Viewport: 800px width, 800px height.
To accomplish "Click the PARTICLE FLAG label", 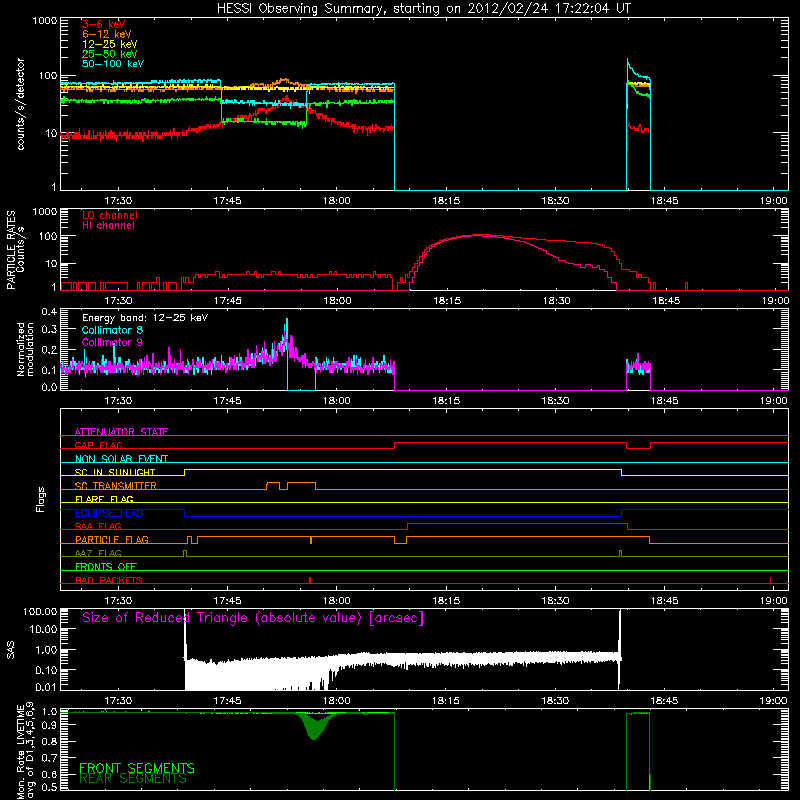I will click(x=112, y=540).
